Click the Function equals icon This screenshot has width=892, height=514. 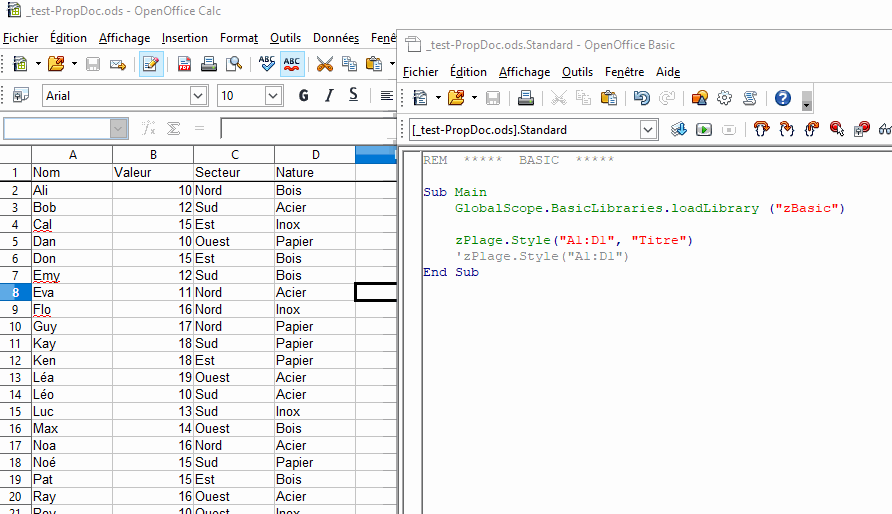(x=199, y=128)
